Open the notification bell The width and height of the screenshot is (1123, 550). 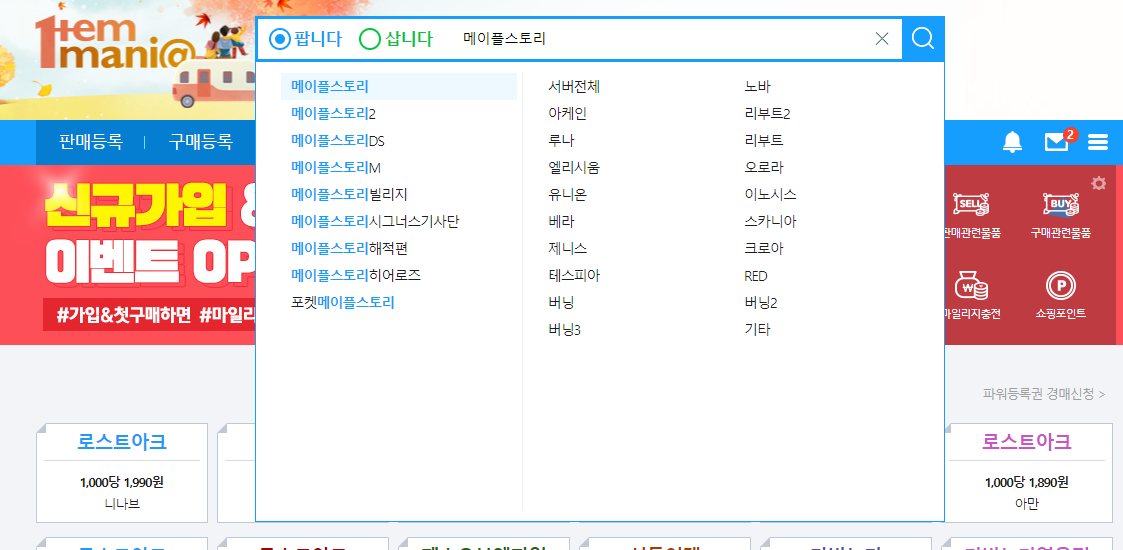[1012, 142]
